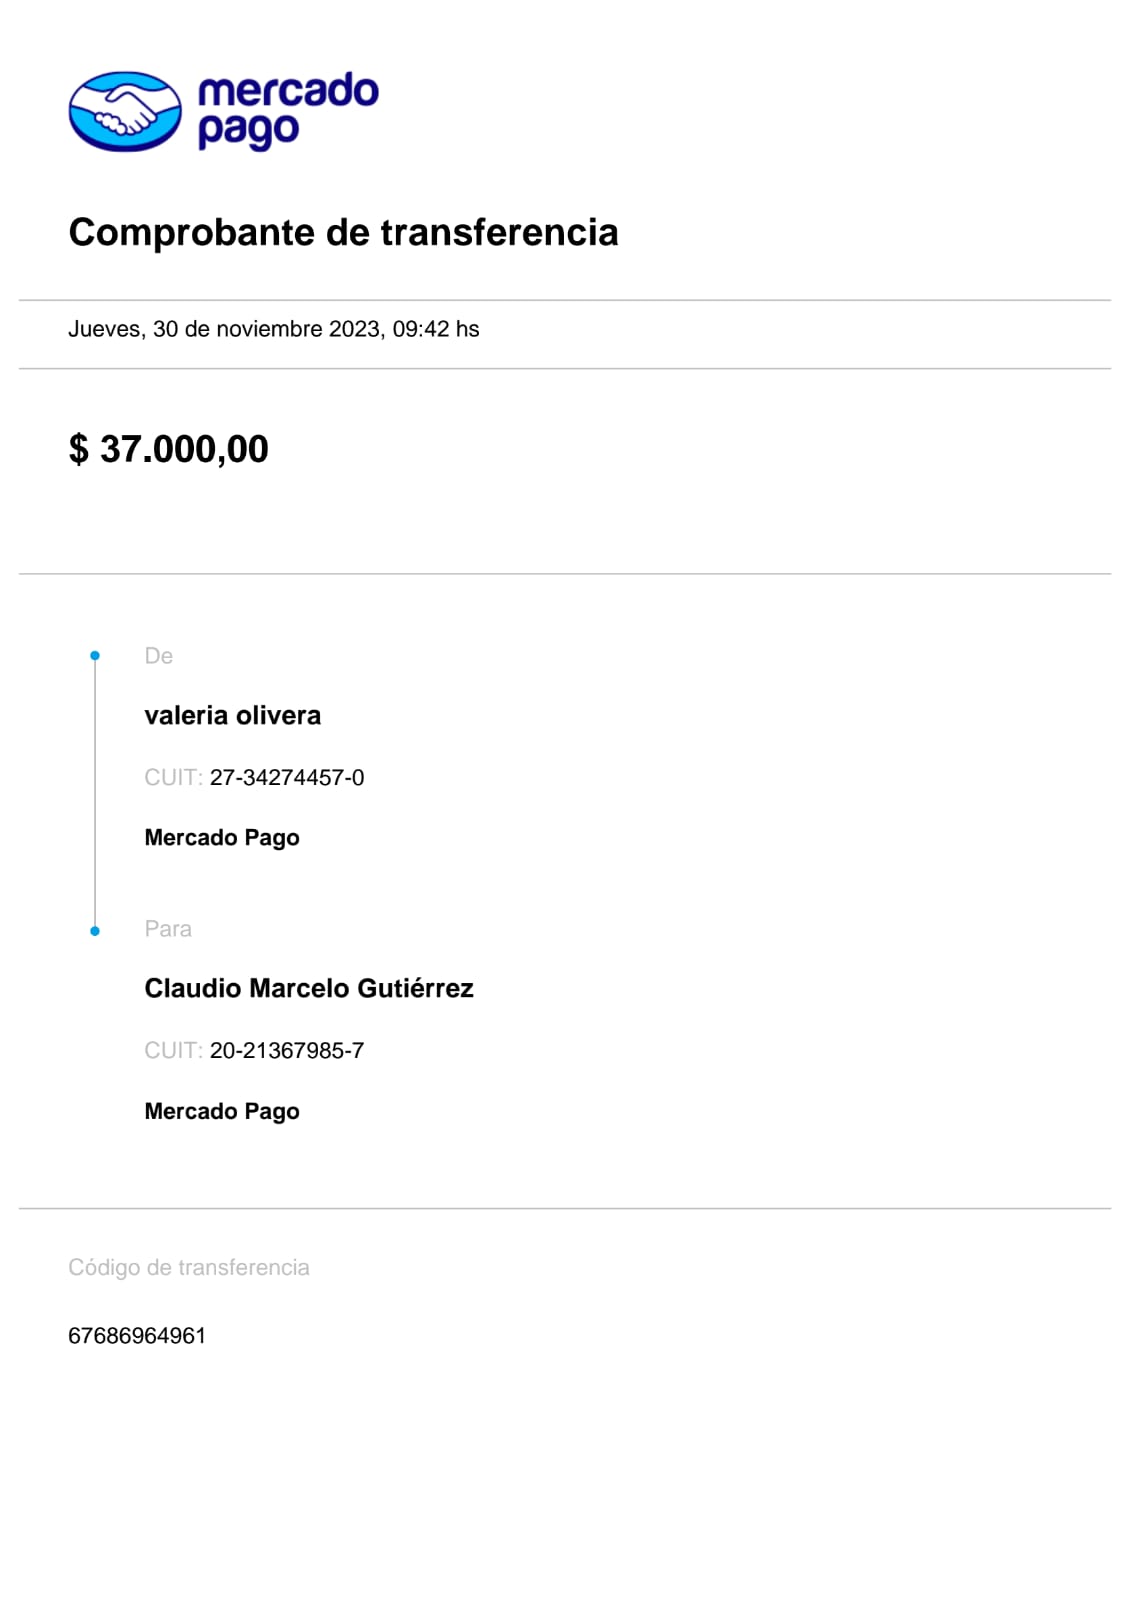
Task: Click the blue dot beside "Para"
Action: (x=95, y=931)
